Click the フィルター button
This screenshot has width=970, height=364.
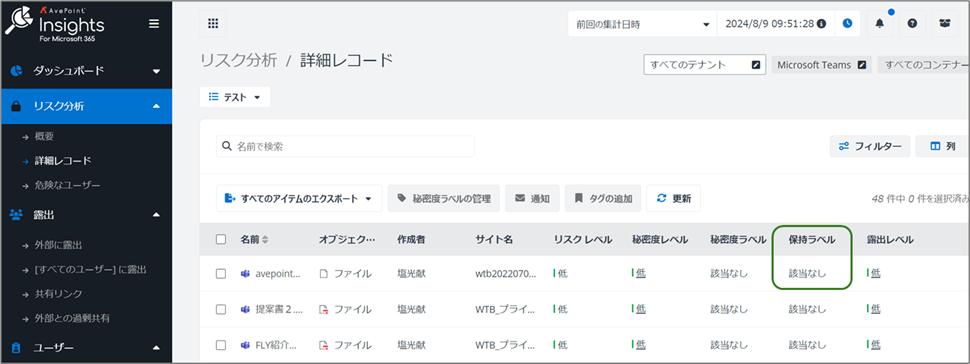tap(870, 146)
